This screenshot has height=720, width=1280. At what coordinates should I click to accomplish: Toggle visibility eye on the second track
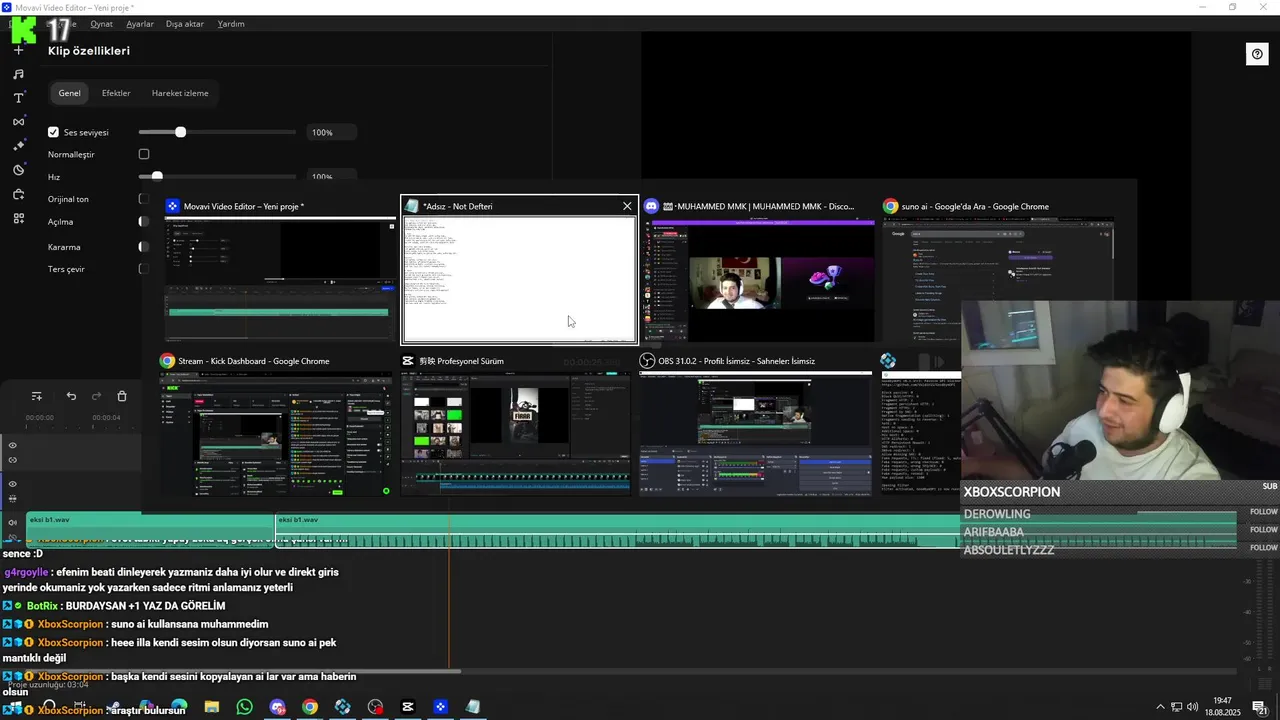[12, 484]
